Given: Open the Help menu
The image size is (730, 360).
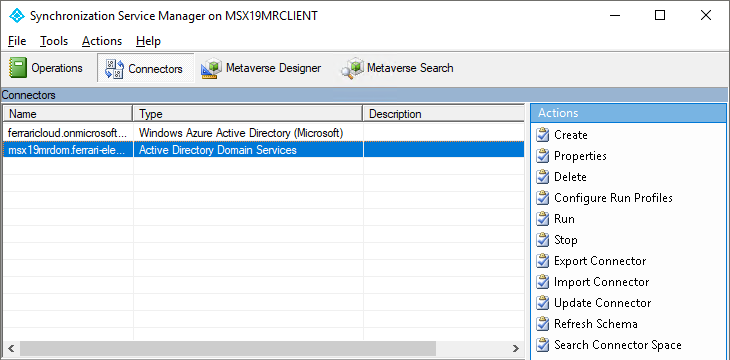Looking at the screenshot, I should tap(149, 41).
